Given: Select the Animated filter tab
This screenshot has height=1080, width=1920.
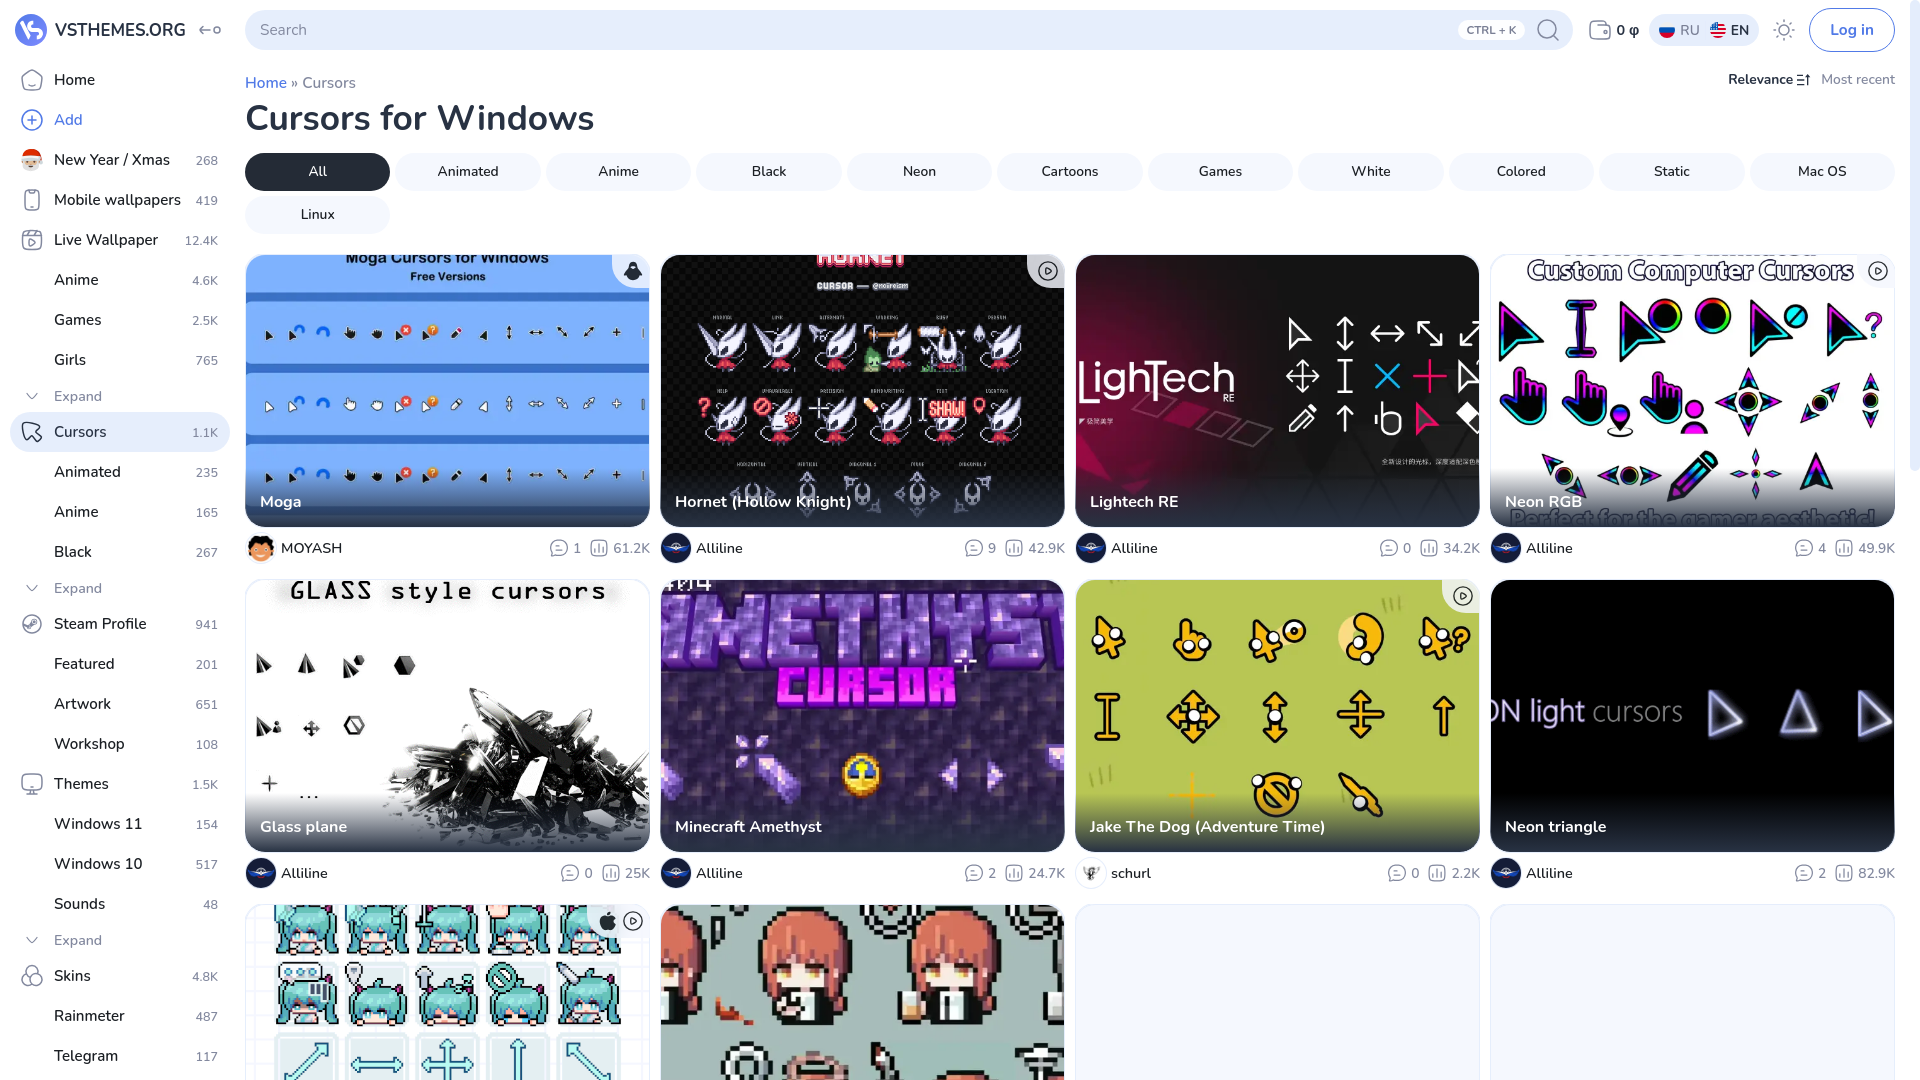Looking at the screenshot, I should click(x=468, y=171).
